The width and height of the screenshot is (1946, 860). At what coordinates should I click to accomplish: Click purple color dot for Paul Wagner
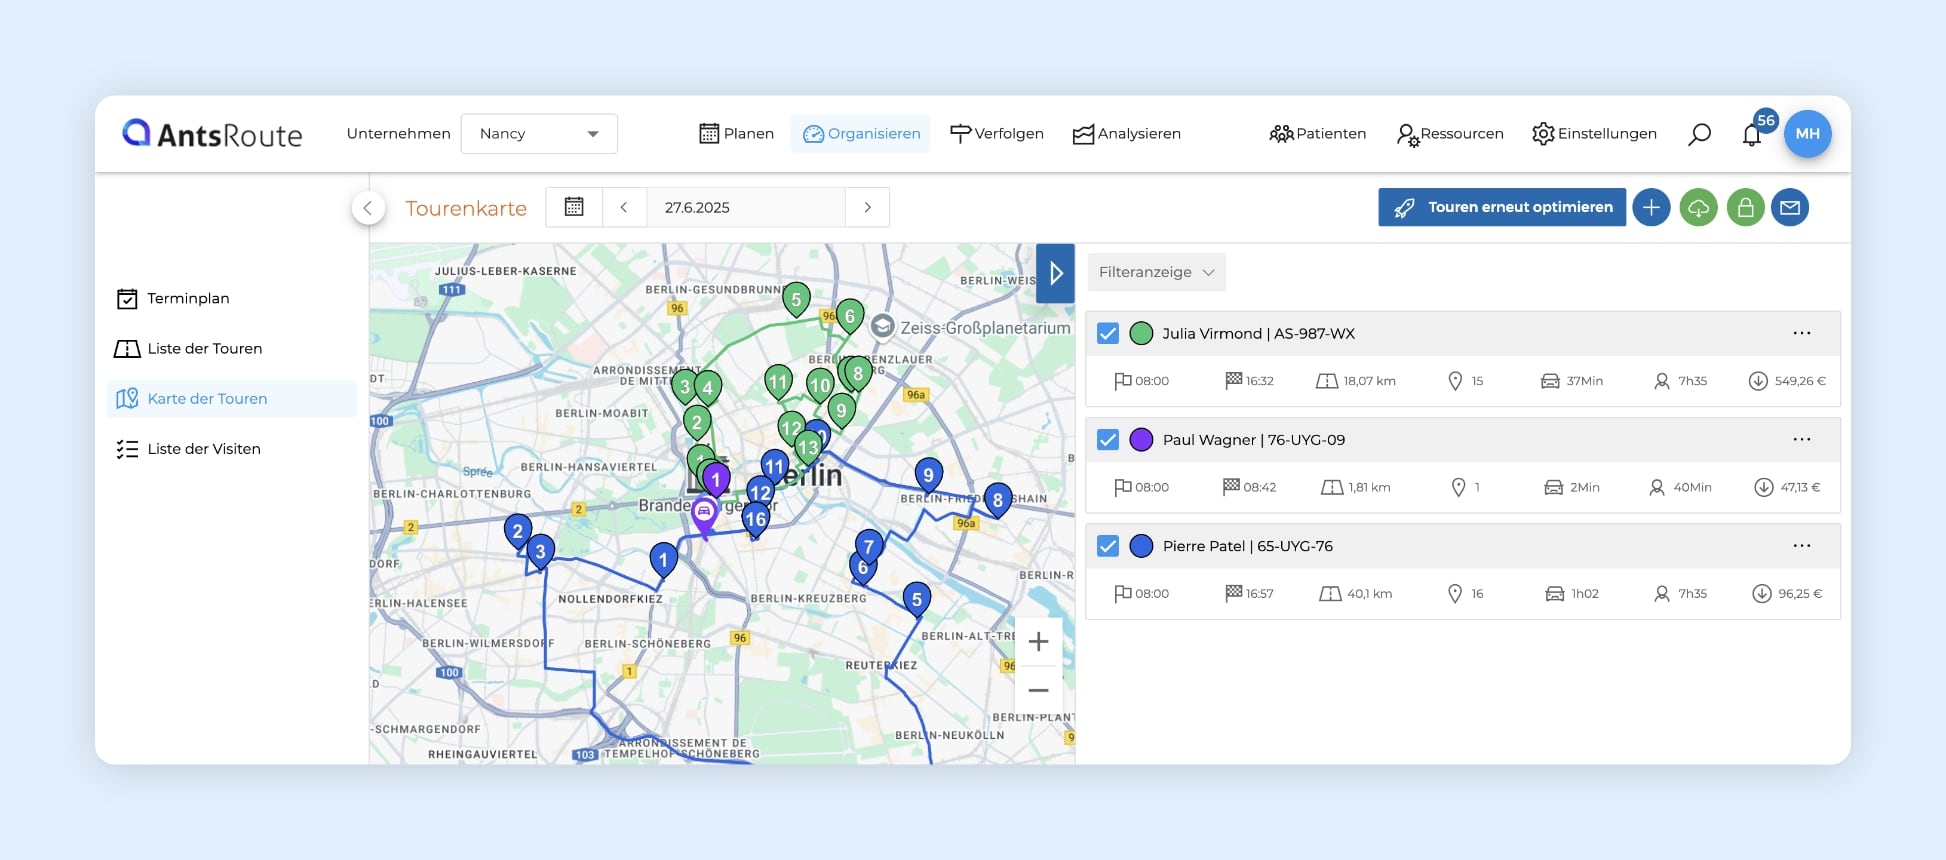[x=1141, y=440]
